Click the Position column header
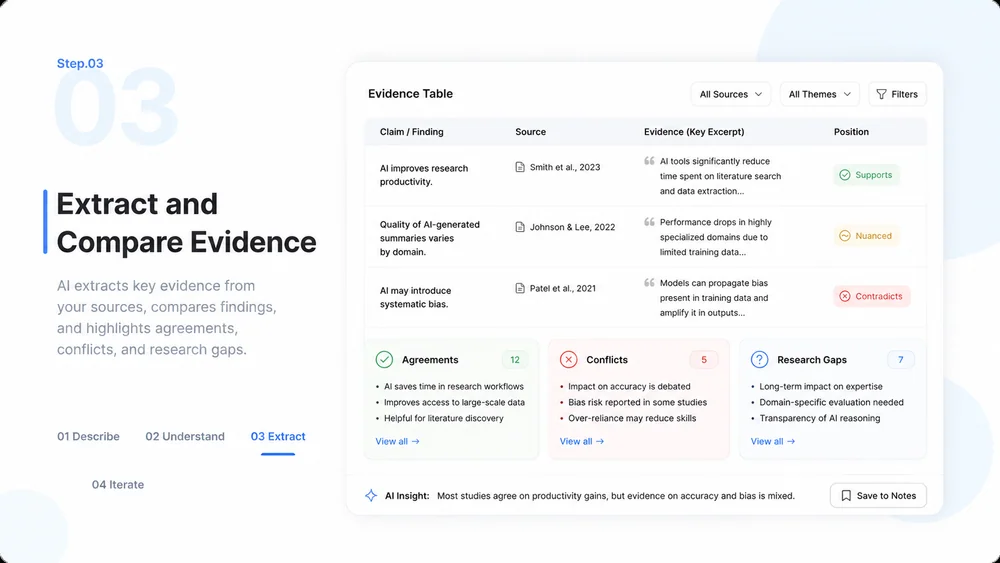Viewport: 1000px width, 563px height. coord(851,132)
